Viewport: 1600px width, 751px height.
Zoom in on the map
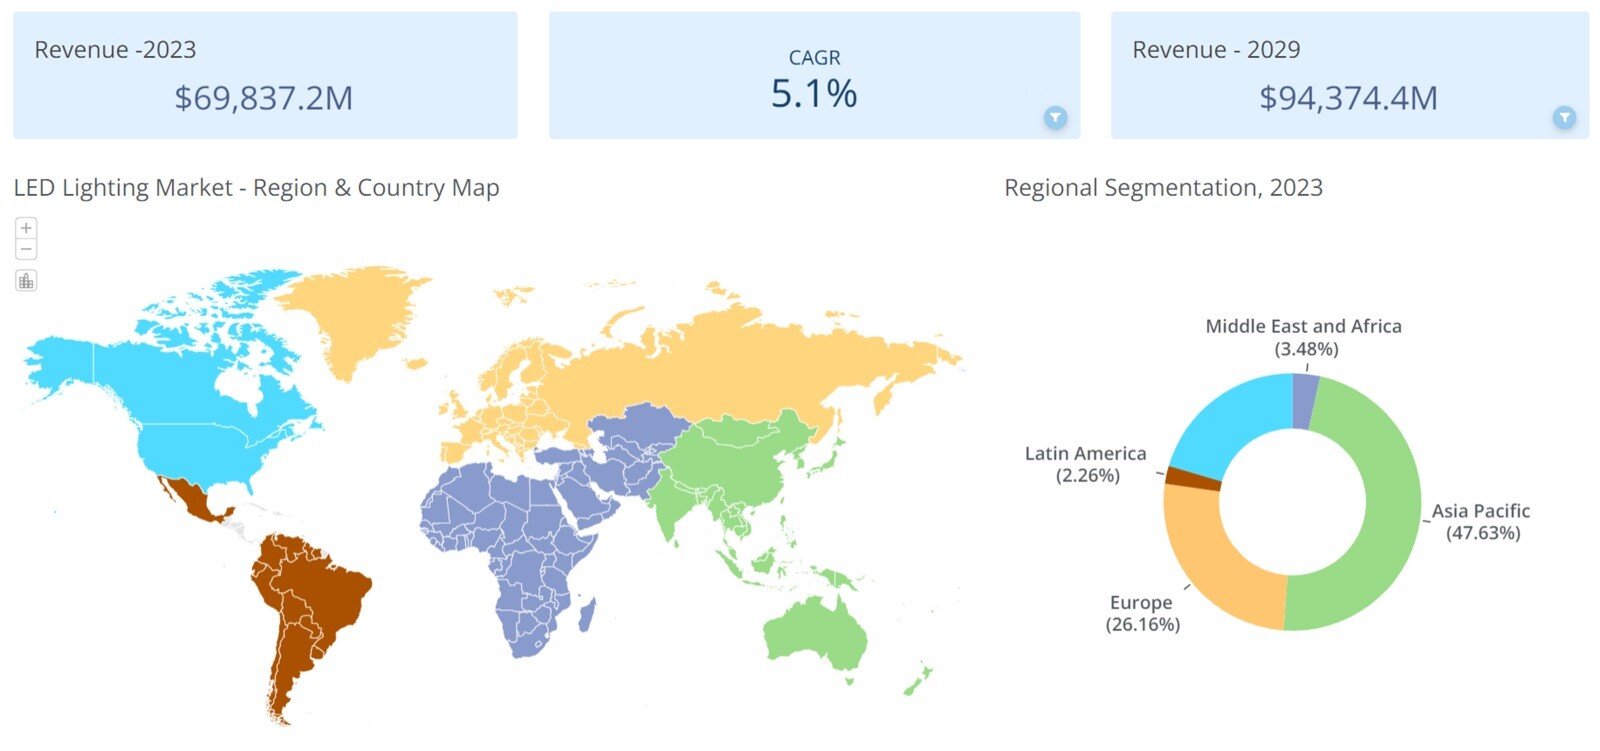pos(26,228)
